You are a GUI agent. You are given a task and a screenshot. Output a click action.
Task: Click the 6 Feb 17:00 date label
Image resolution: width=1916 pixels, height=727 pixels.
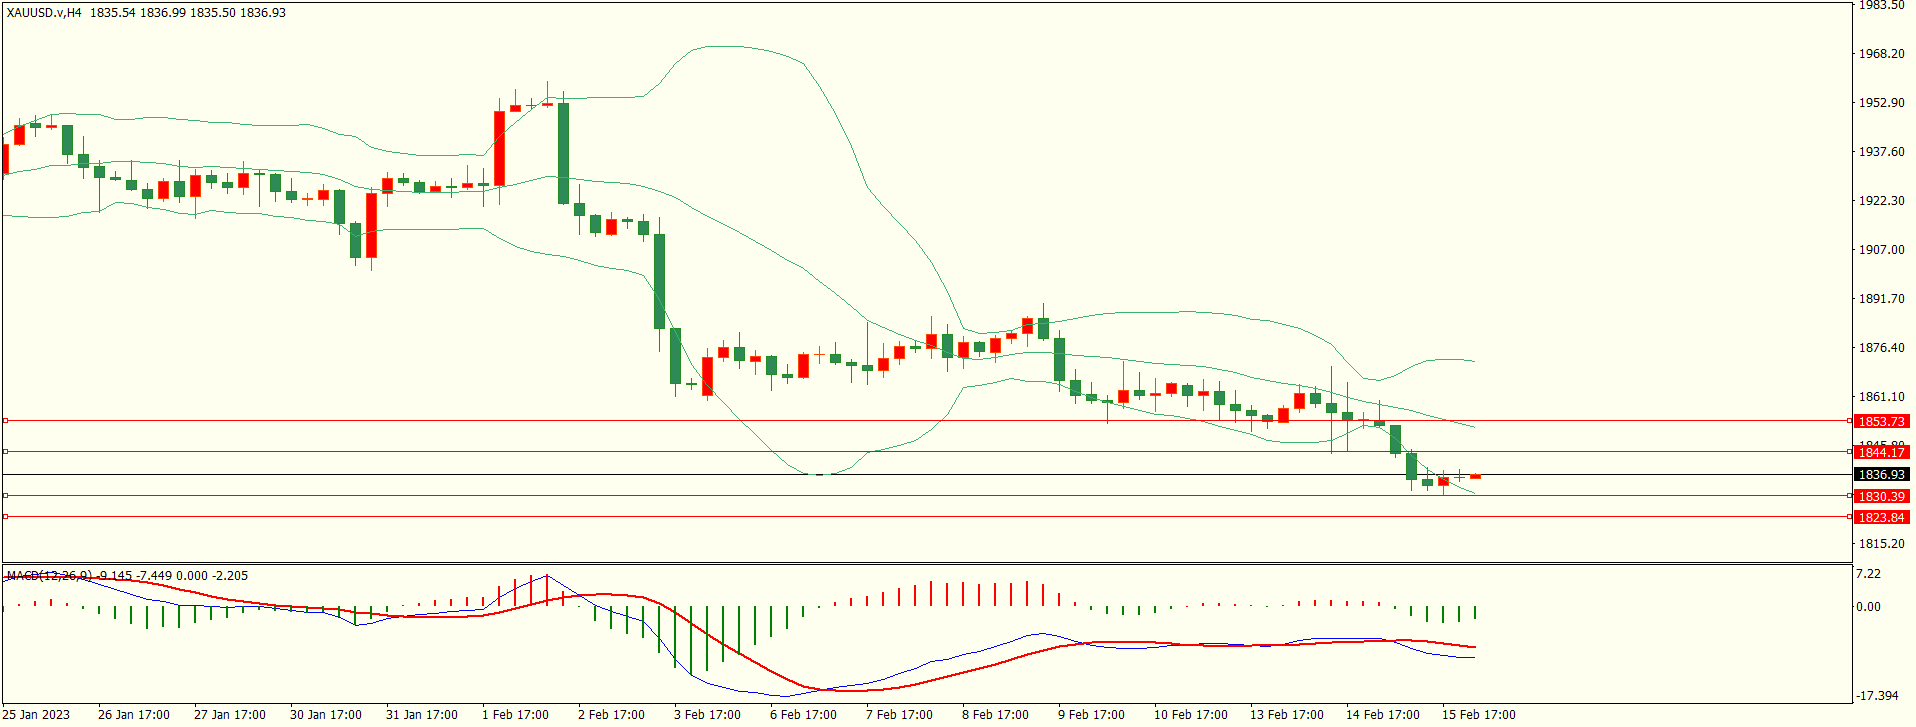[803, 715]
